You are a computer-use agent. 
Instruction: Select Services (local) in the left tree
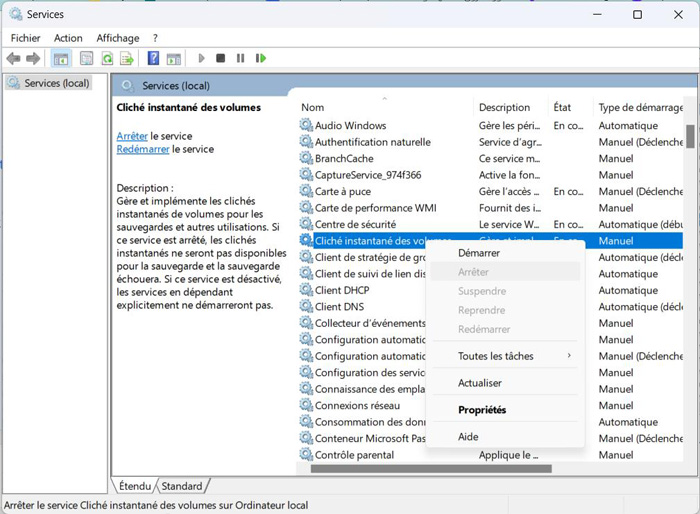click(56, 83)
